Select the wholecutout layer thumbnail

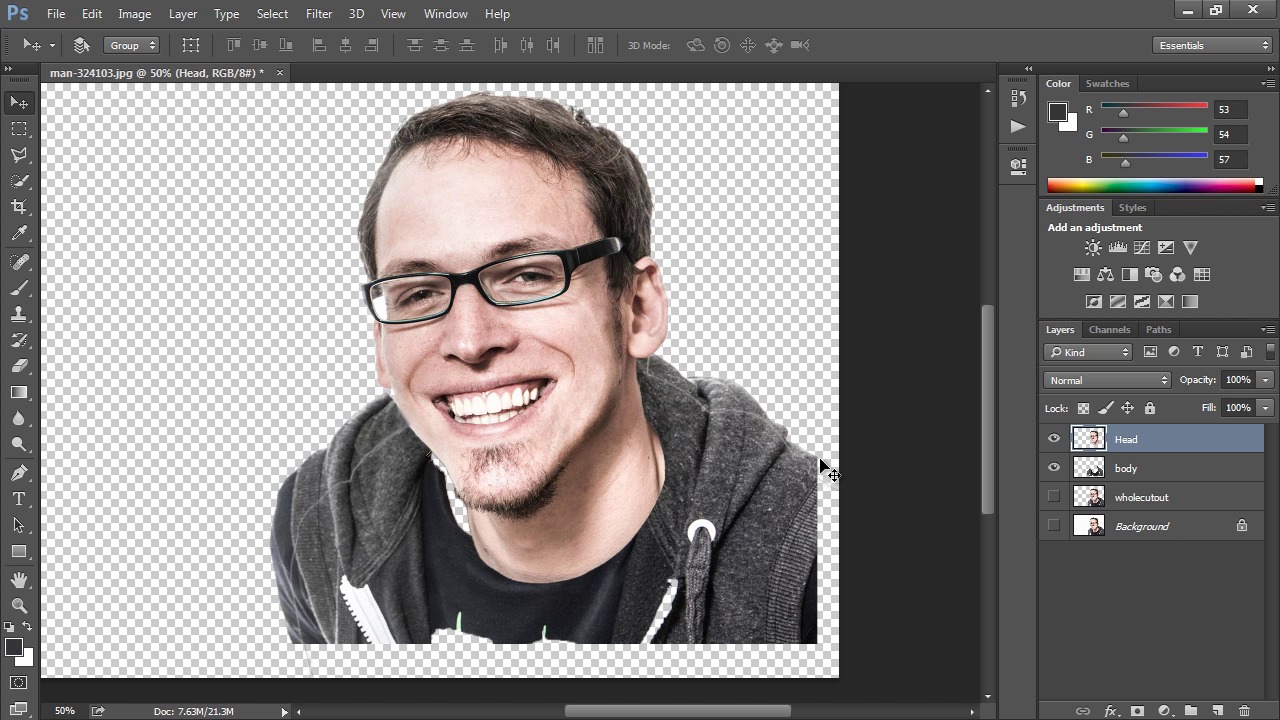(1088, 497)
